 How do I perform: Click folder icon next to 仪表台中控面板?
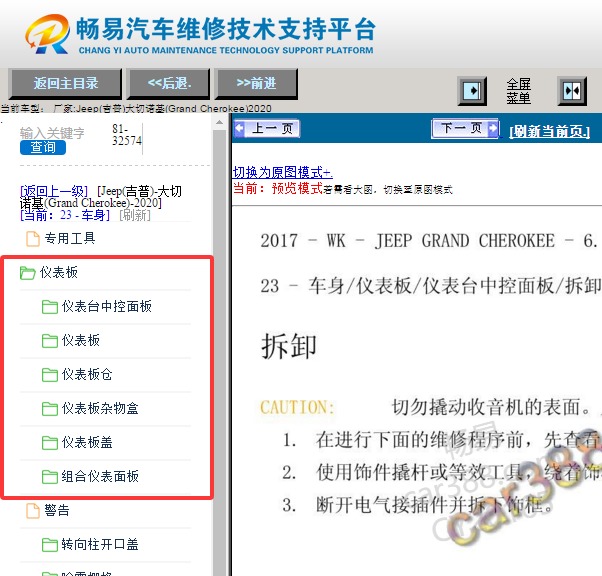50,307
